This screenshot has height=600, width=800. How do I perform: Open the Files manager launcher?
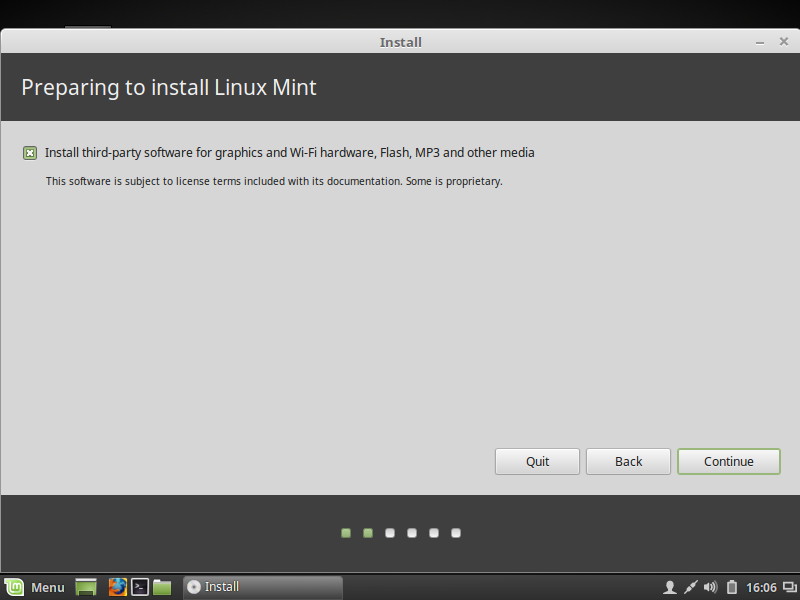pos(162,587)
